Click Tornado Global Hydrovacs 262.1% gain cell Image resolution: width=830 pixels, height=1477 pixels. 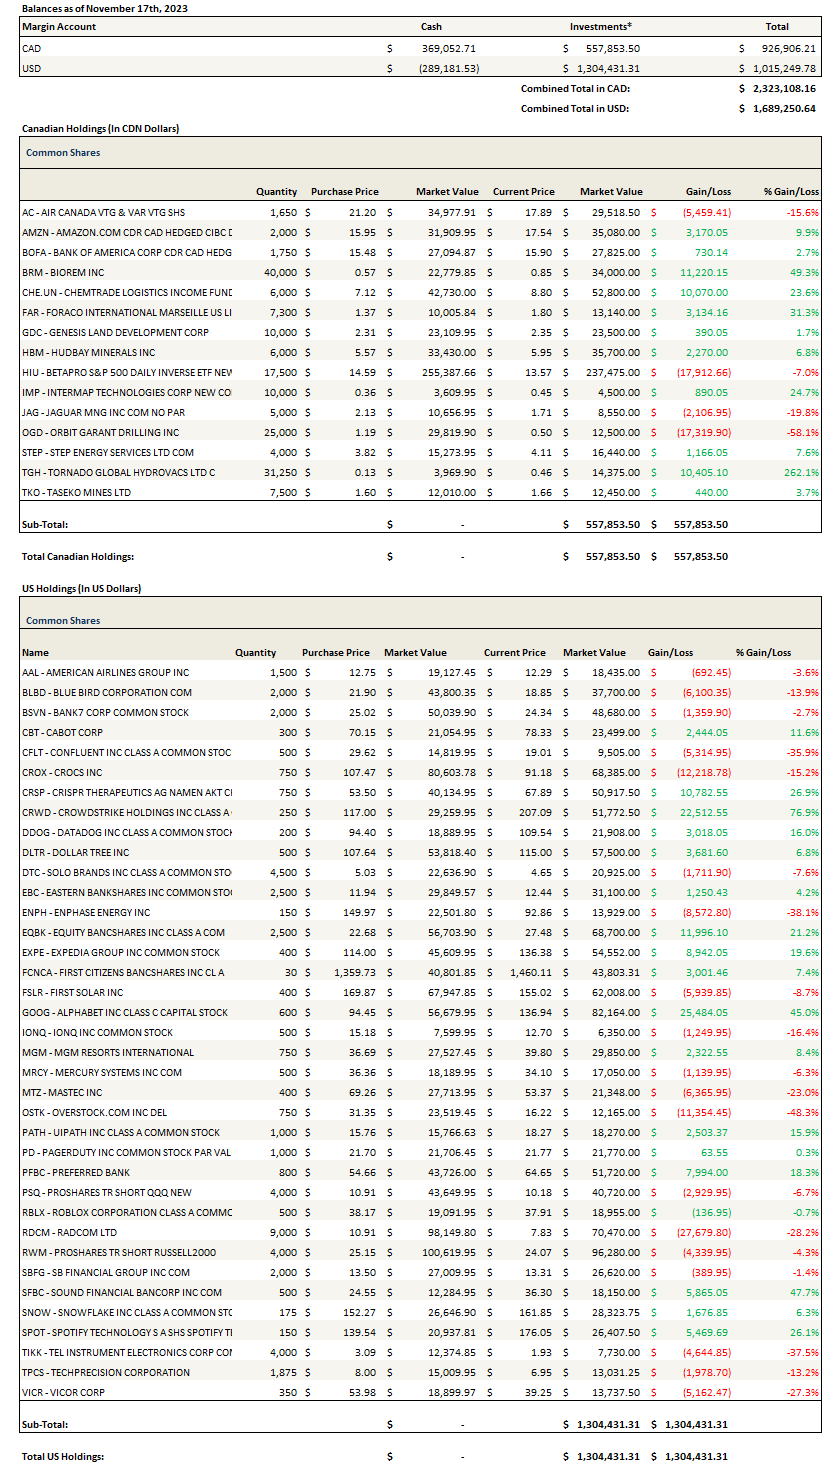pos(800,472)
